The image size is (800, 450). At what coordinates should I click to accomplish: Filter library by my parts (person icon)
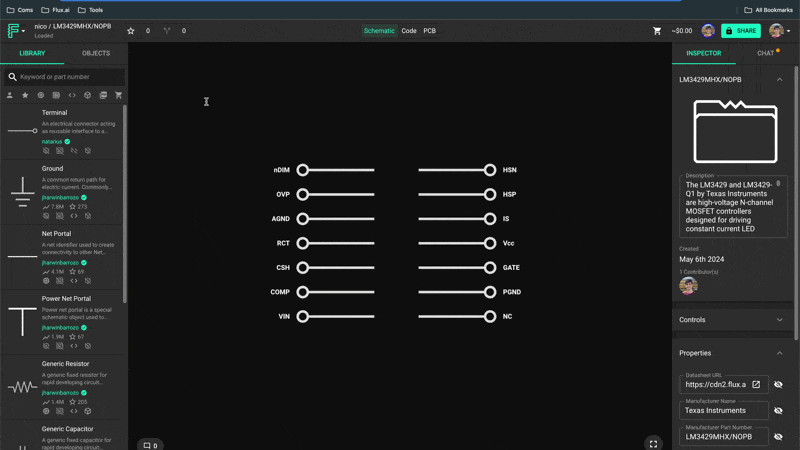point(10,95)
